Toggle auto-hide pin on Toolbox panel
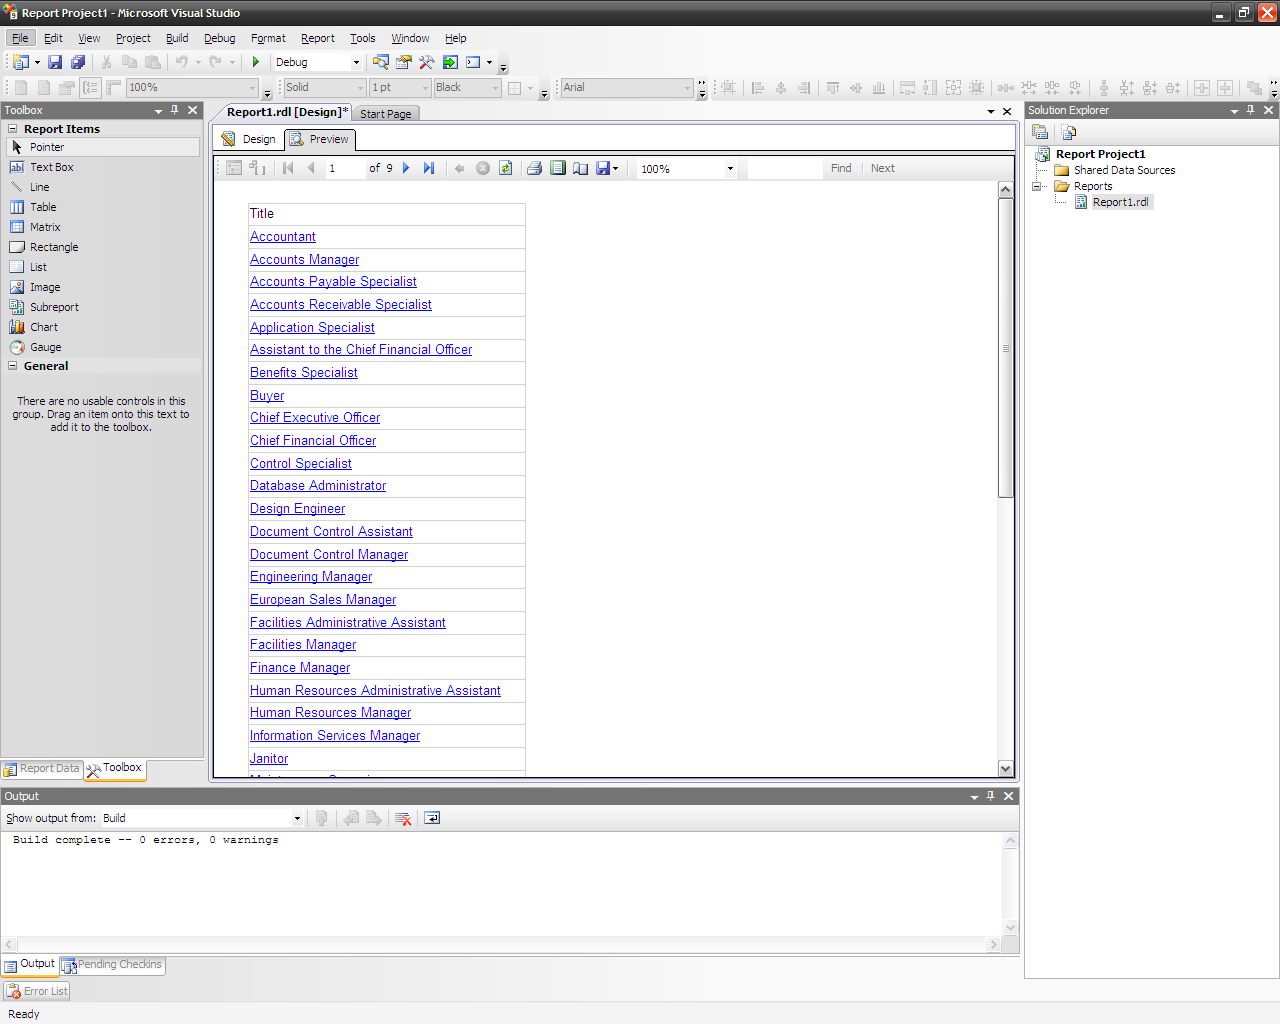Screen dimensions: 1280x1024 (175, 110)
